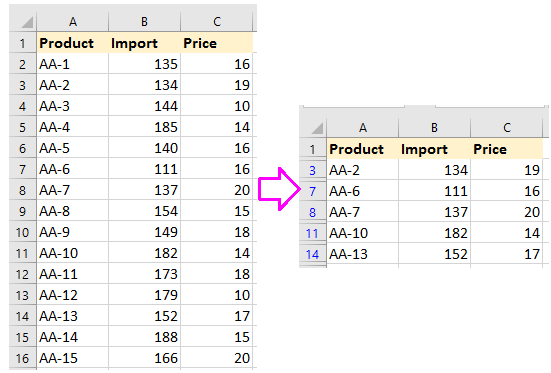551x373 pixels.
Task: Click the Price header cell in right sheet
Action: (506, 149)
